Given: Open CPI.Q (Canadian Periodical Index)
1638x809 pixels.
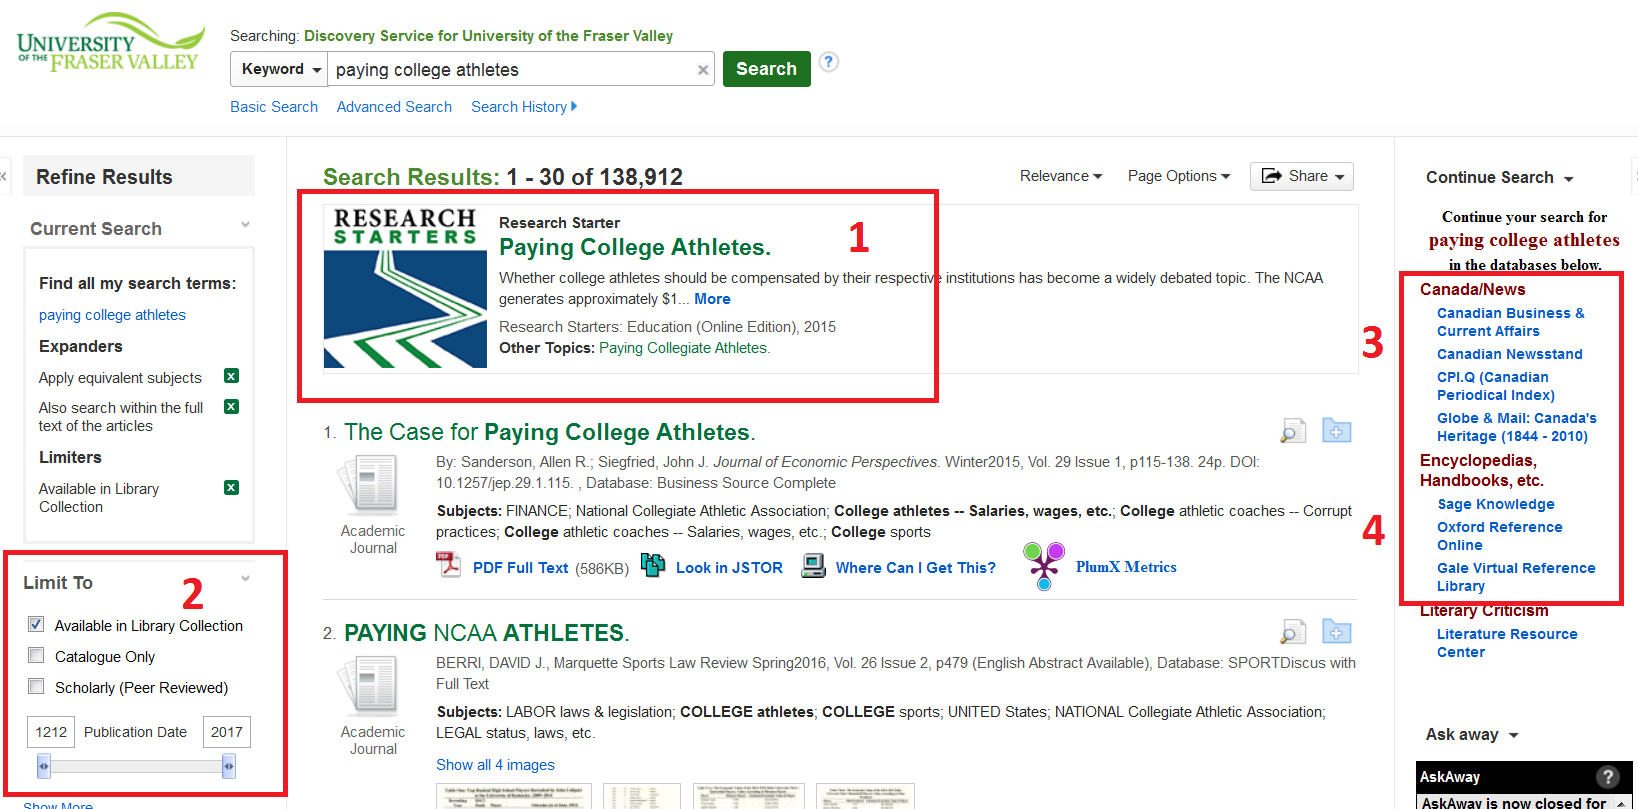Looking at the screenshot, I should (1496, 386).
